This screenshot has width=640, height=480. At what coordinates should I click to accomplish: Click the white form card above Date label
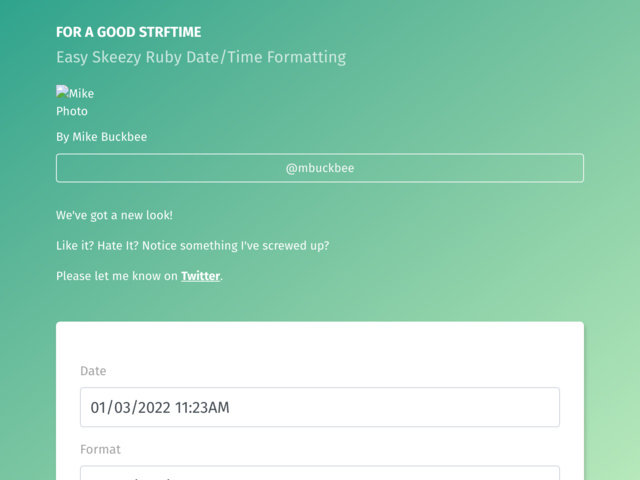(320, 342)
